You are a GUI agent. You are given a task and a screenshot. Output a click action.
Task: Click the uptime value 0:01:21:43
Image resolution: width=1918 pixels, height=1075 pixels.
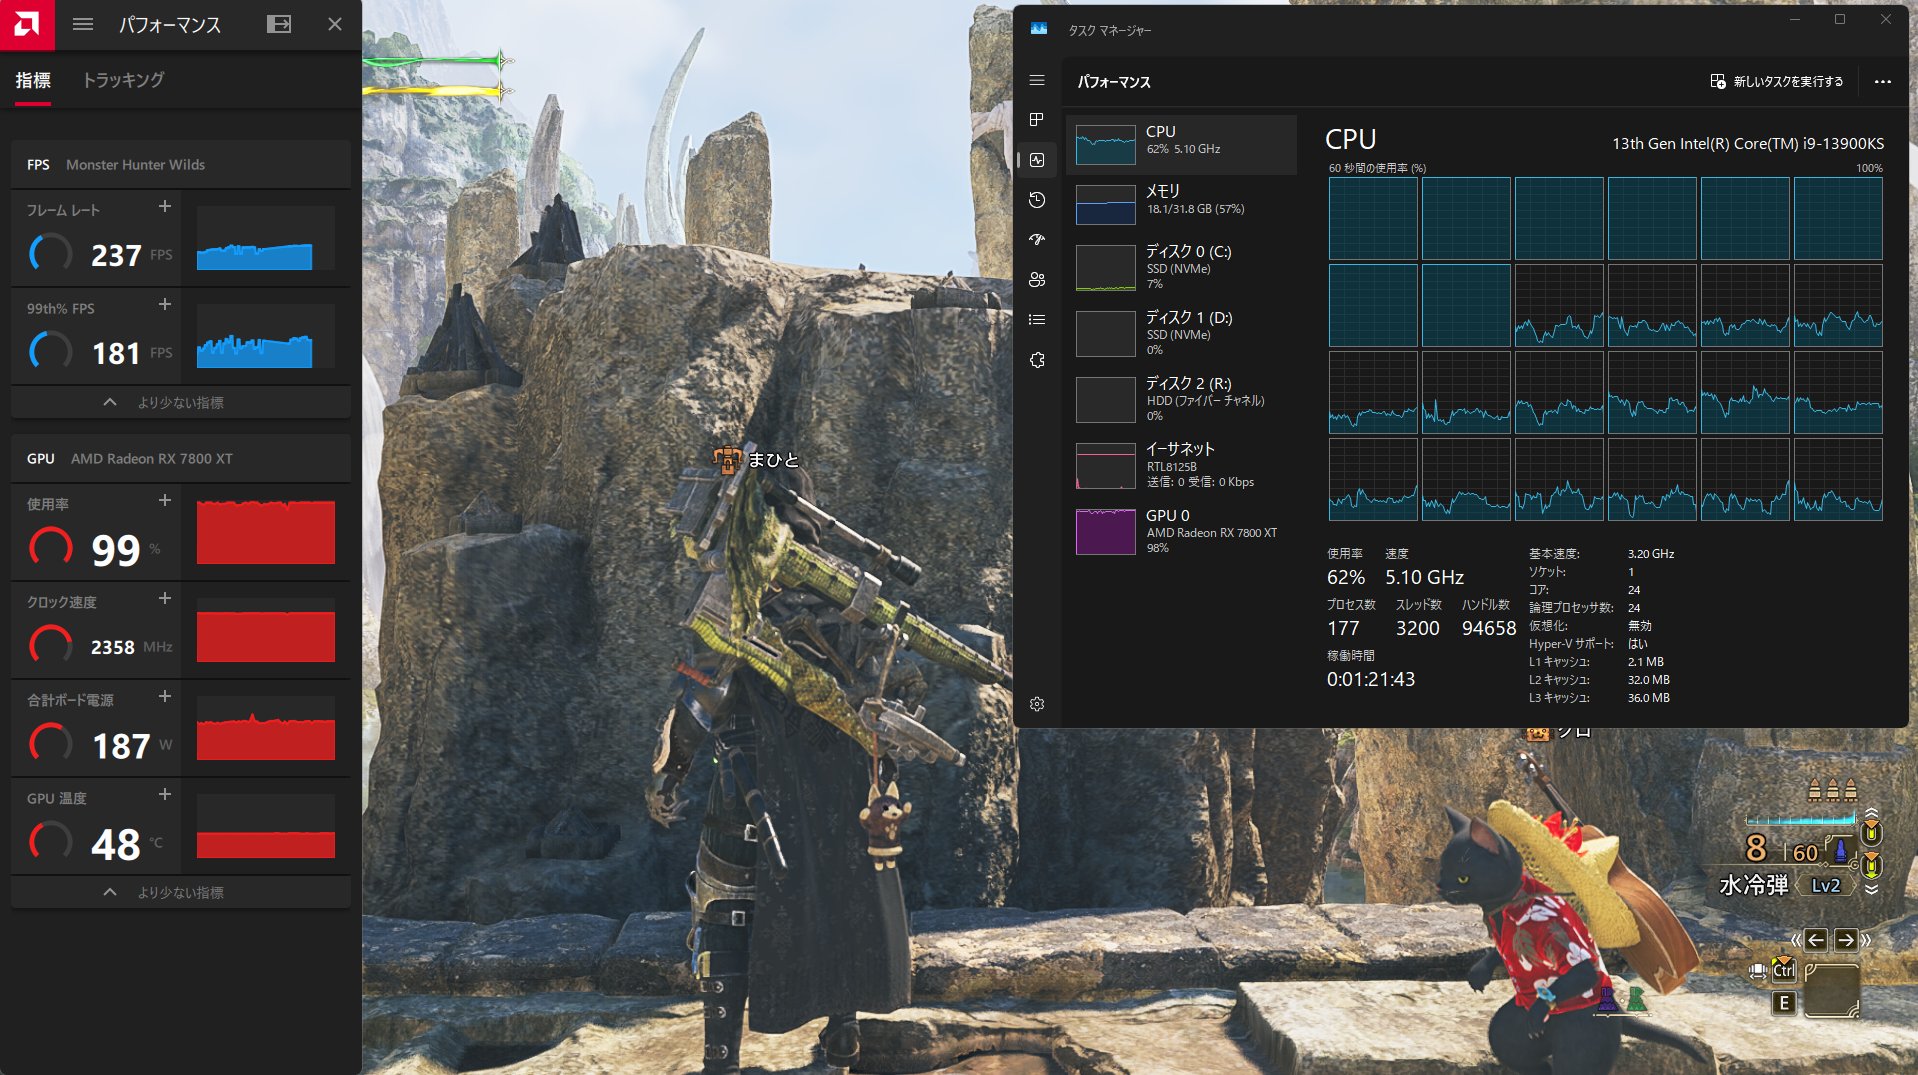1370,679
